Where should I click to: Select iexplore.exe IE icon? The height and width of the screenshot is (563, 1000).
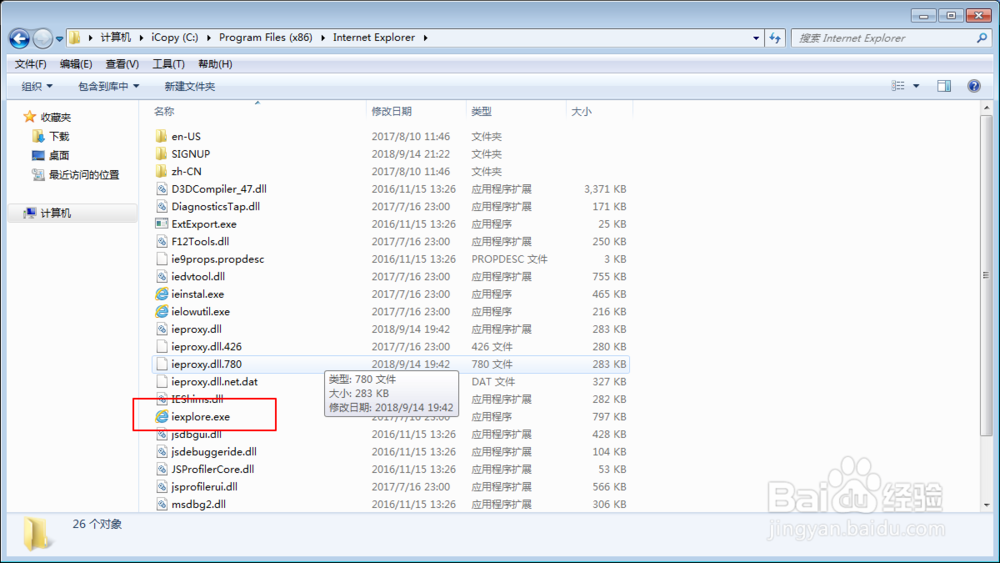coord(162,416)
